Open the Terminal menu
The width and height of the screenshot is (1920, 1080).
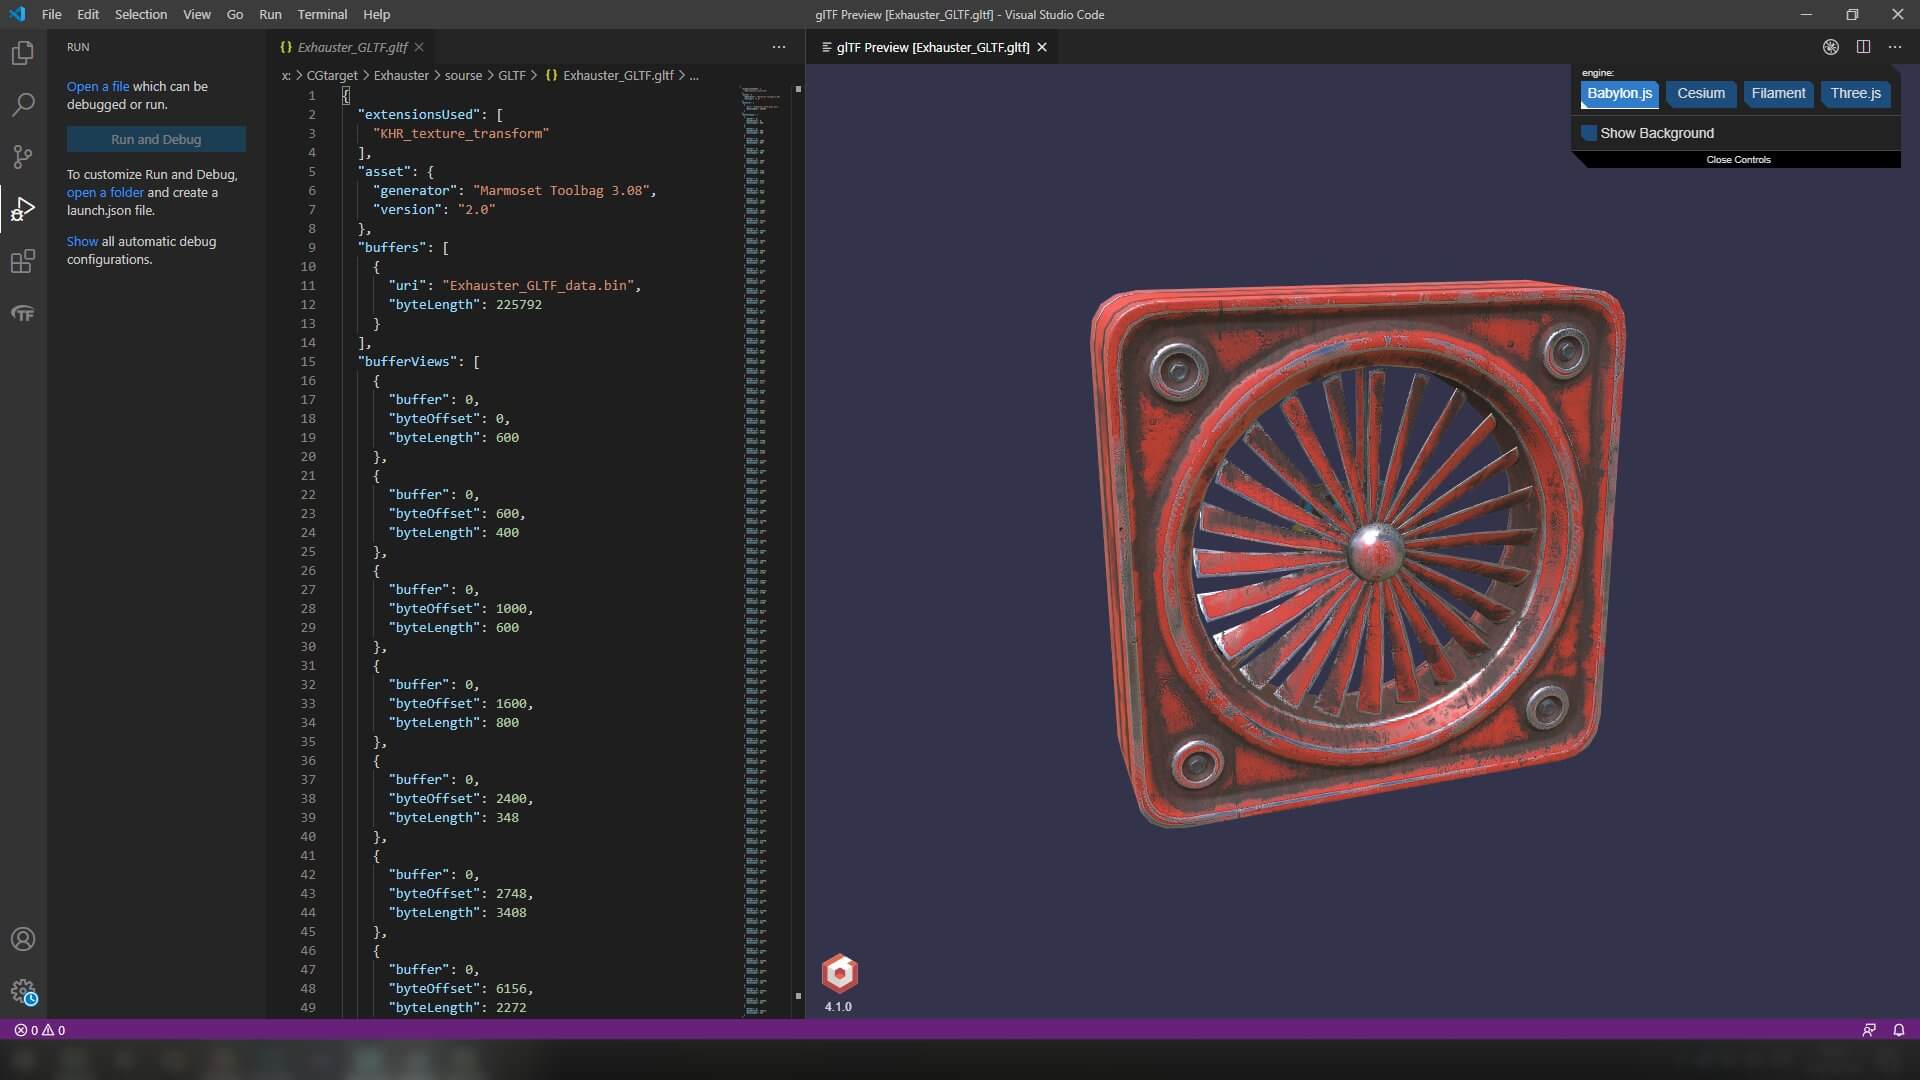tap(322, 14)
